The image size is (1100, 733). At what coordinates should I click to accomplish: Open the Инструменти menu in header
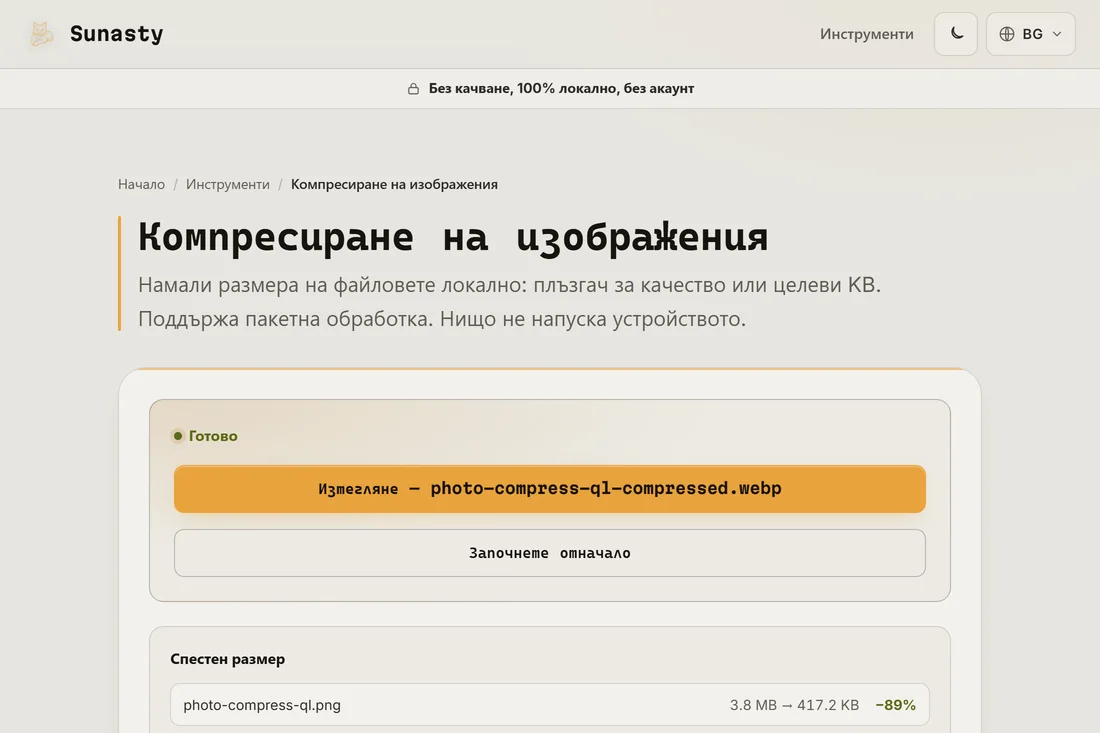tap(866, 34)
